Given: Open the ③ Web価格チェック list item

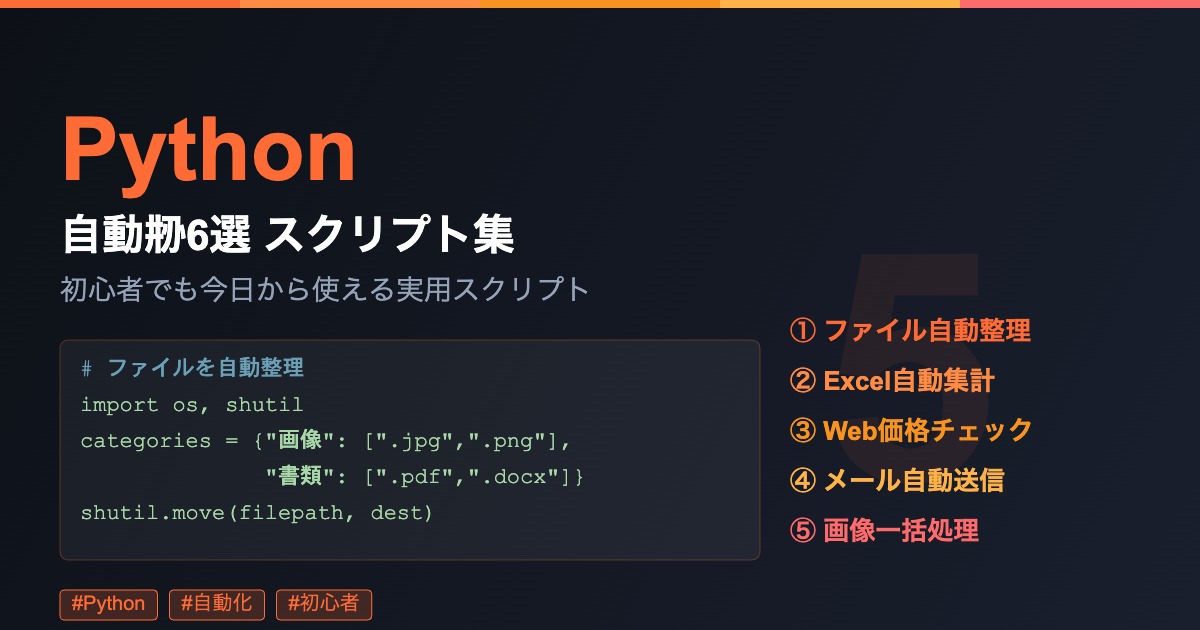Looking at the screenshot, I should coord(911,430).
